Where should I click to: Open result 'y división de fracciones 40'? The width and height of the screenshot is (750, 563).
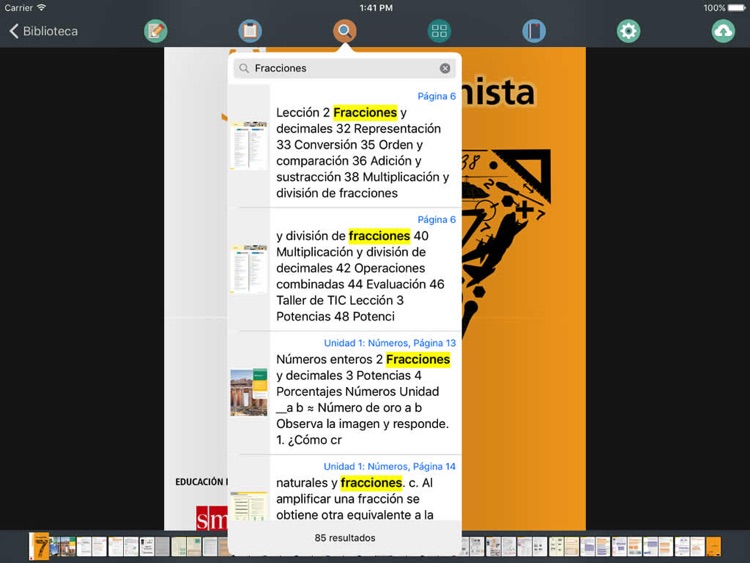pos(344,269)
